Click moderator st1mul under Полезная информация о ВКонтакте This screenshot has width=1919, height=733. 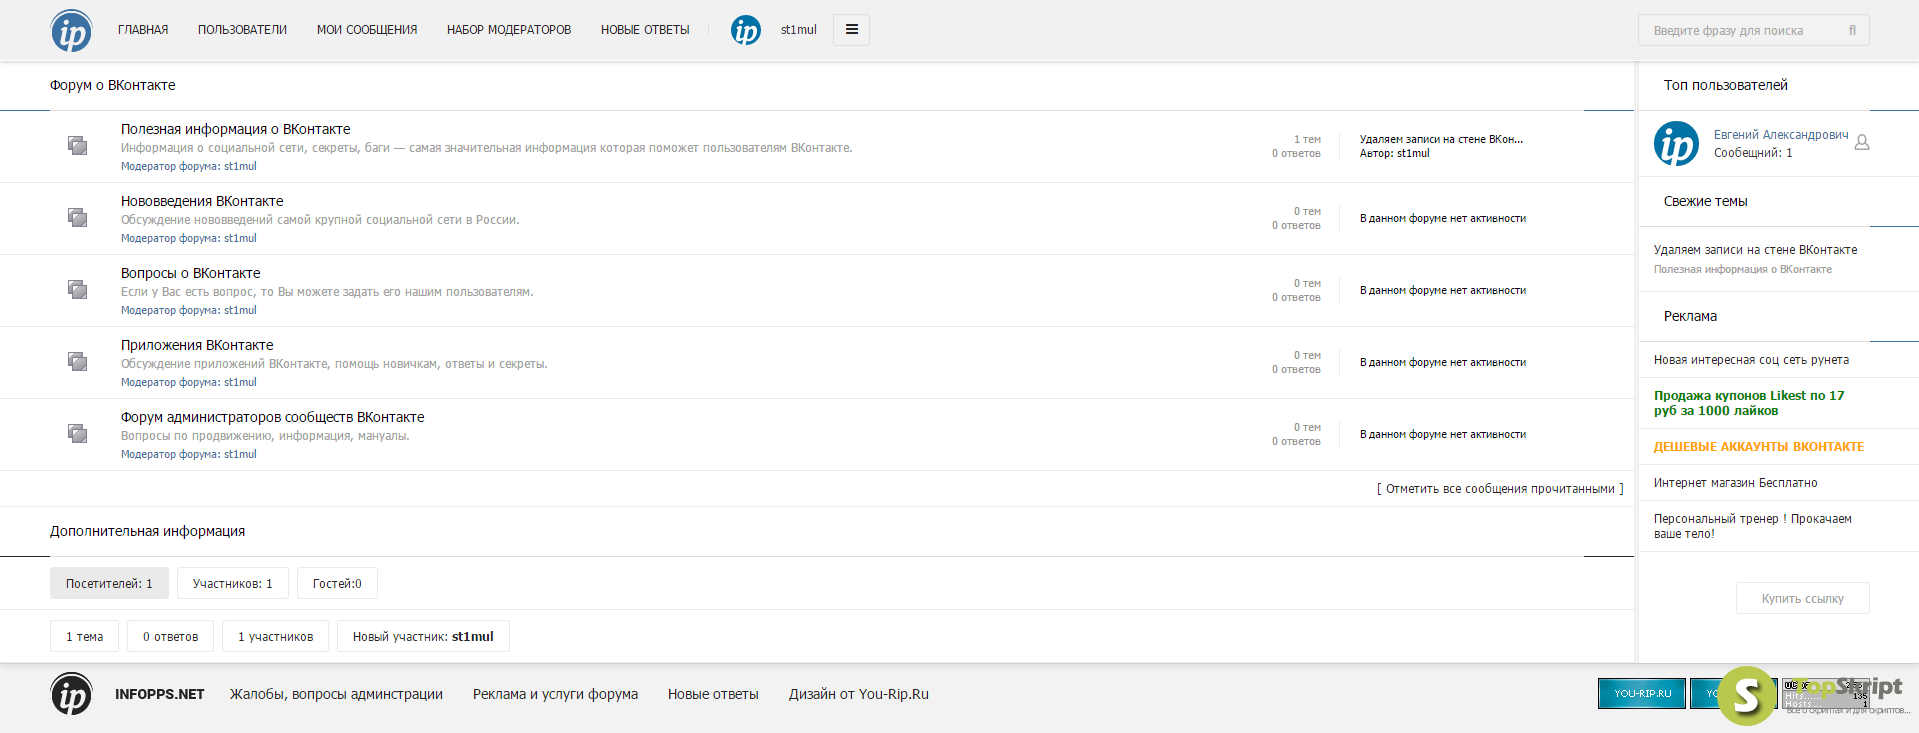click(240, 167)
